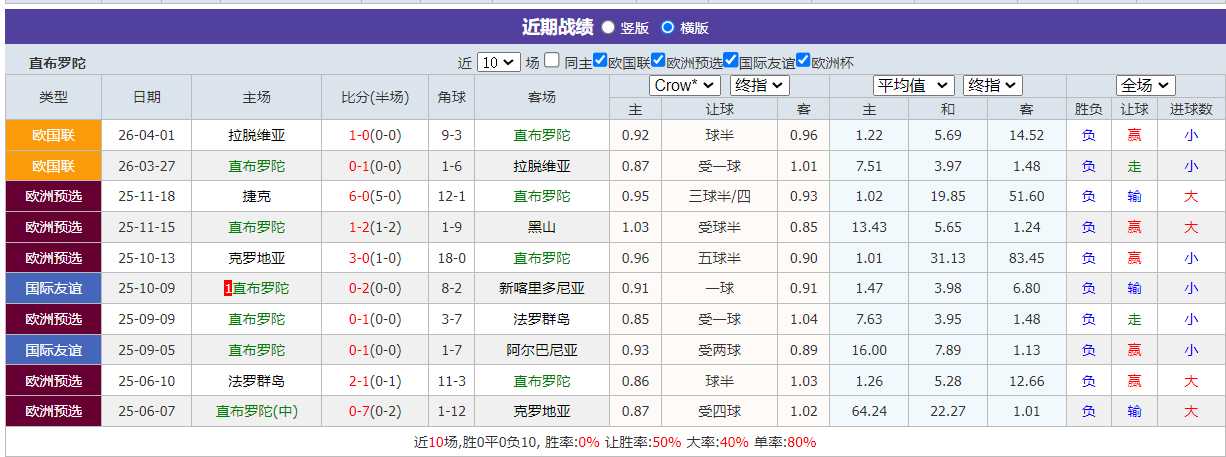
Task: Open the team 新喀里多尼亚 link
Action: point(542,288)
